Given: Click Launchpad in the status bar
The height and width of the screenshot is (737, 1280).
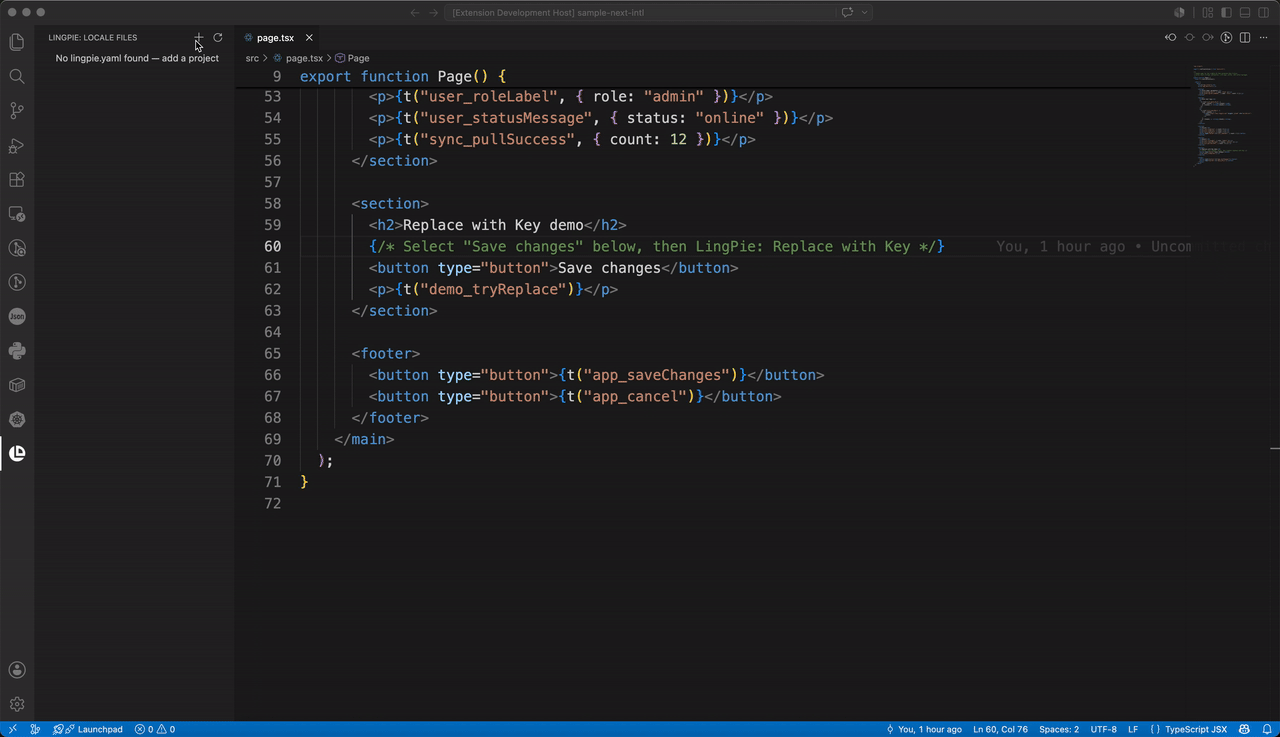Looking at the screenshot, I should tap(88, 729).
